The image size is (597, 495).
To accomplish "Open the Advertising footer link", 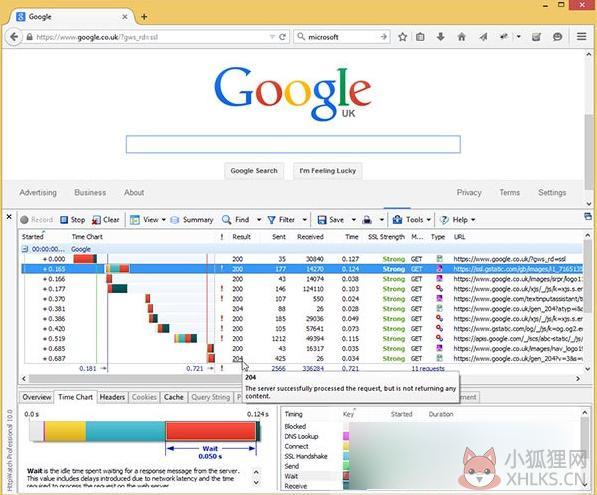I will 38,193.
